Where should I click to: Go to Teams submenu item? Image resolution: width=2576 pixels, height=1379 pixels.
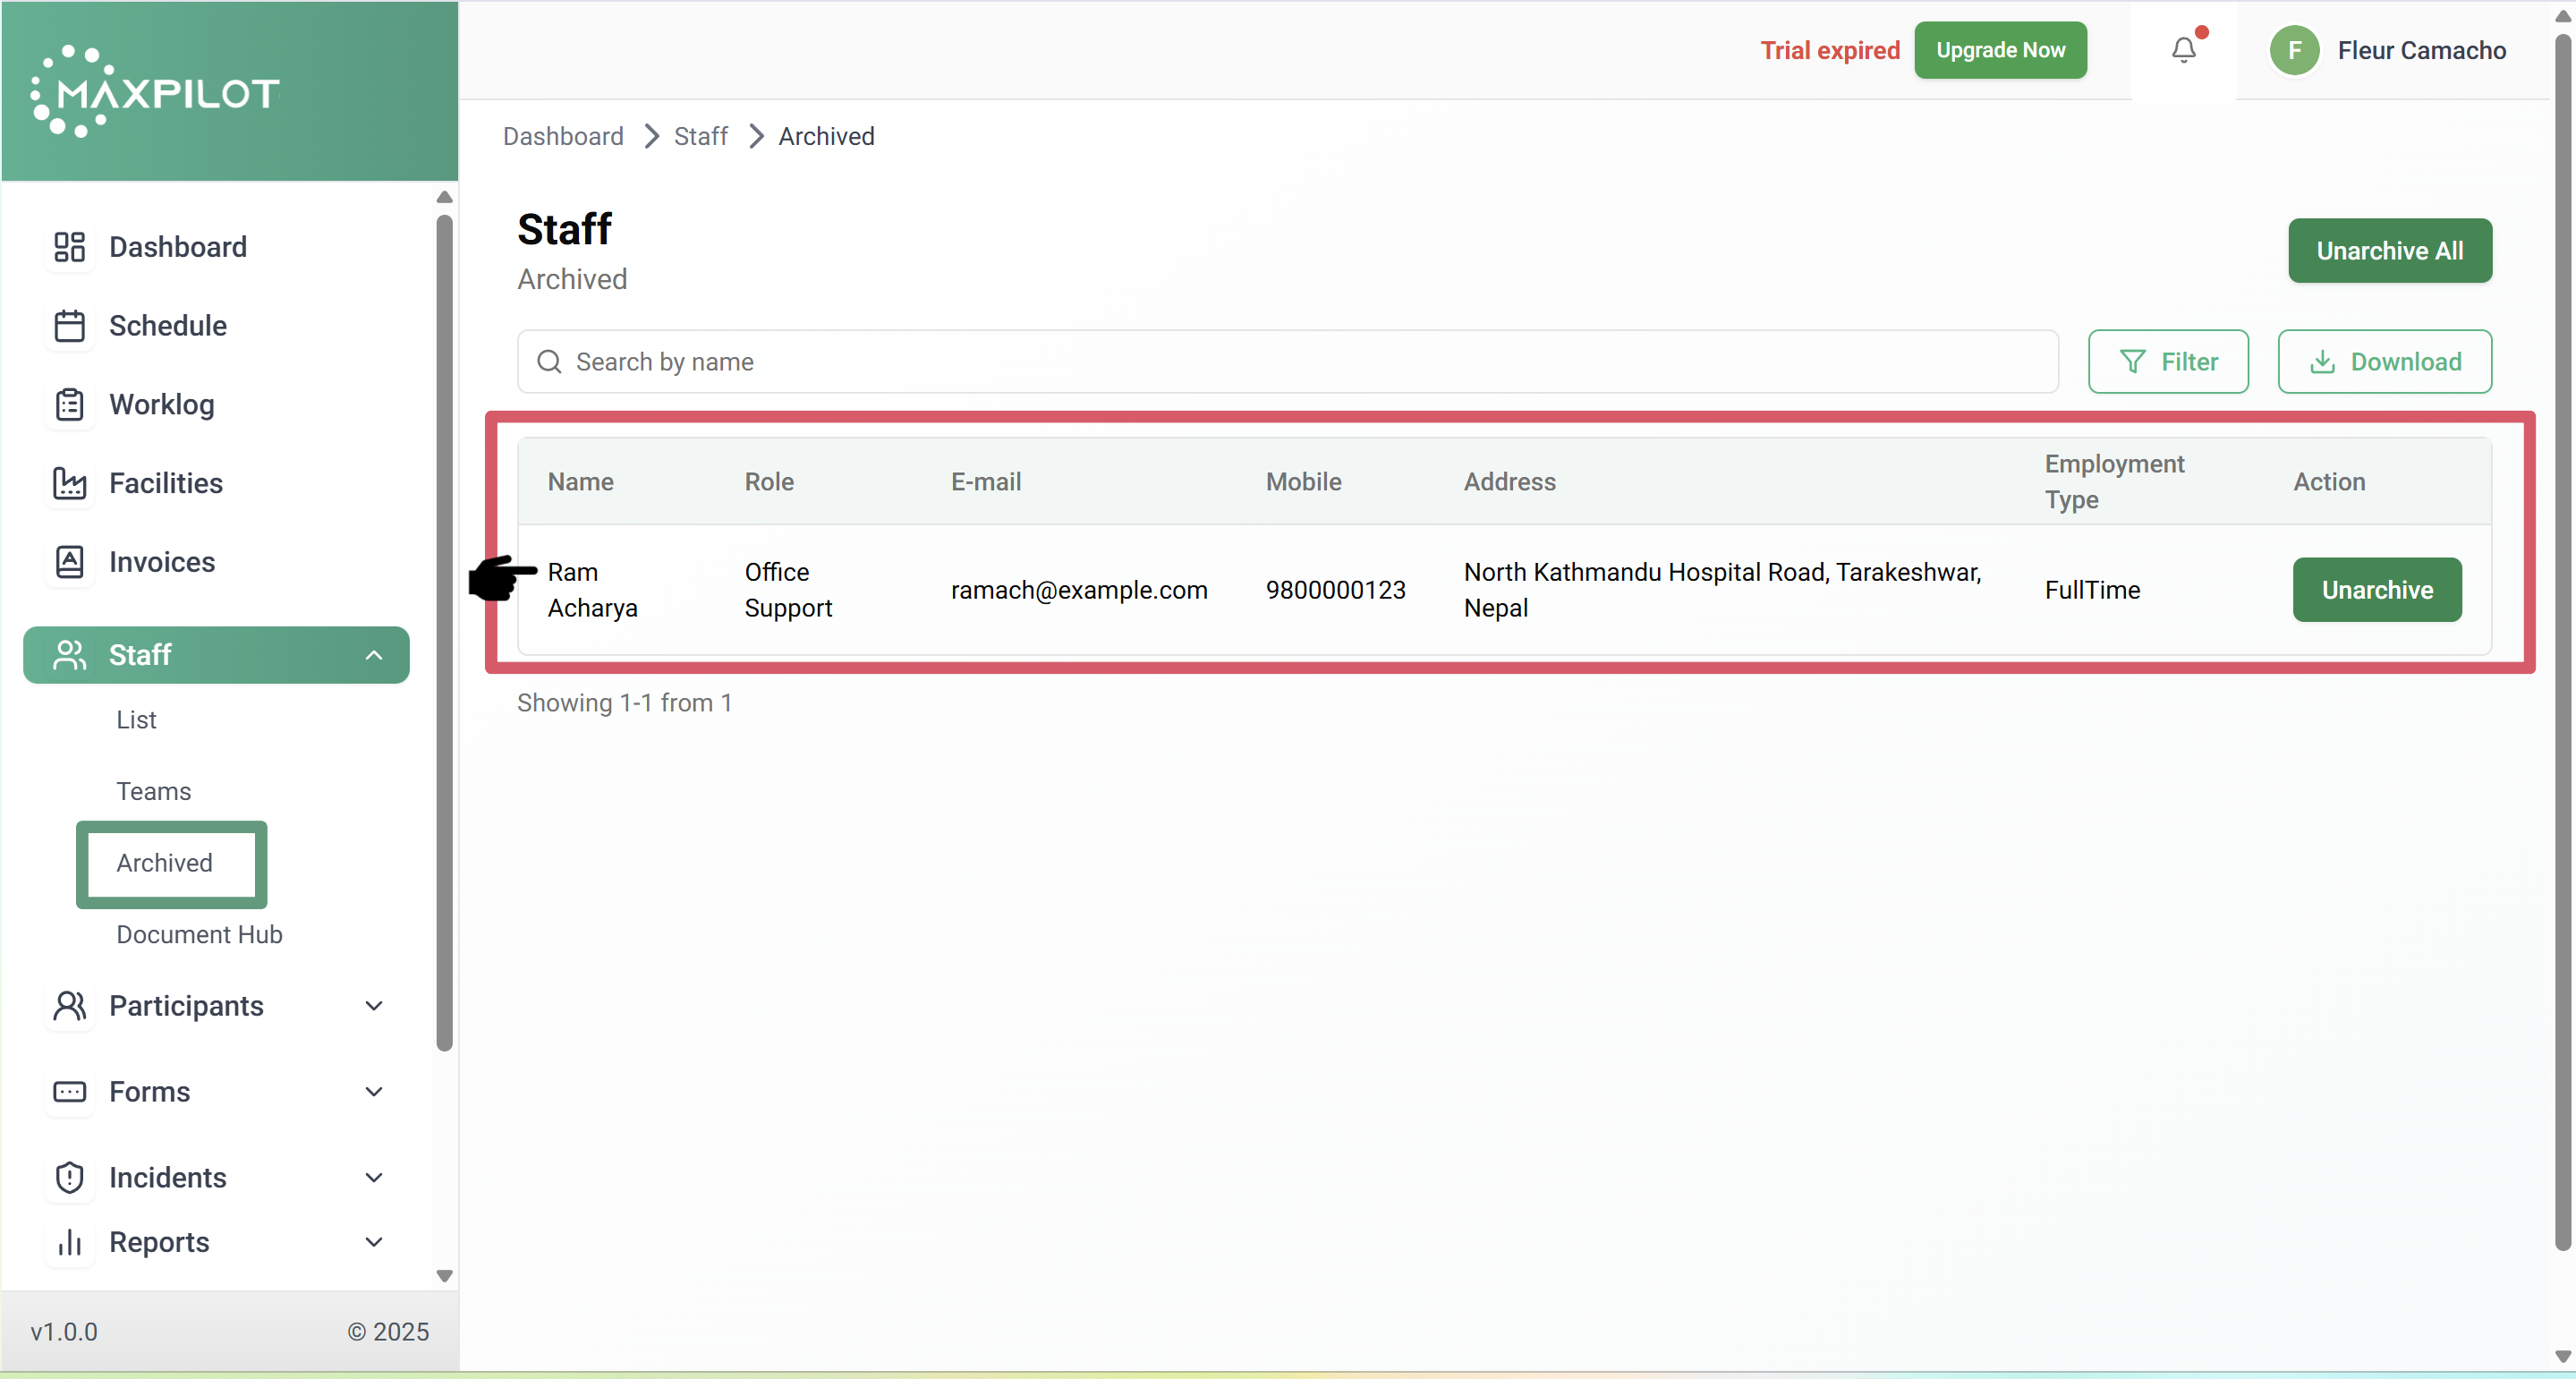(x=153, y=791)
